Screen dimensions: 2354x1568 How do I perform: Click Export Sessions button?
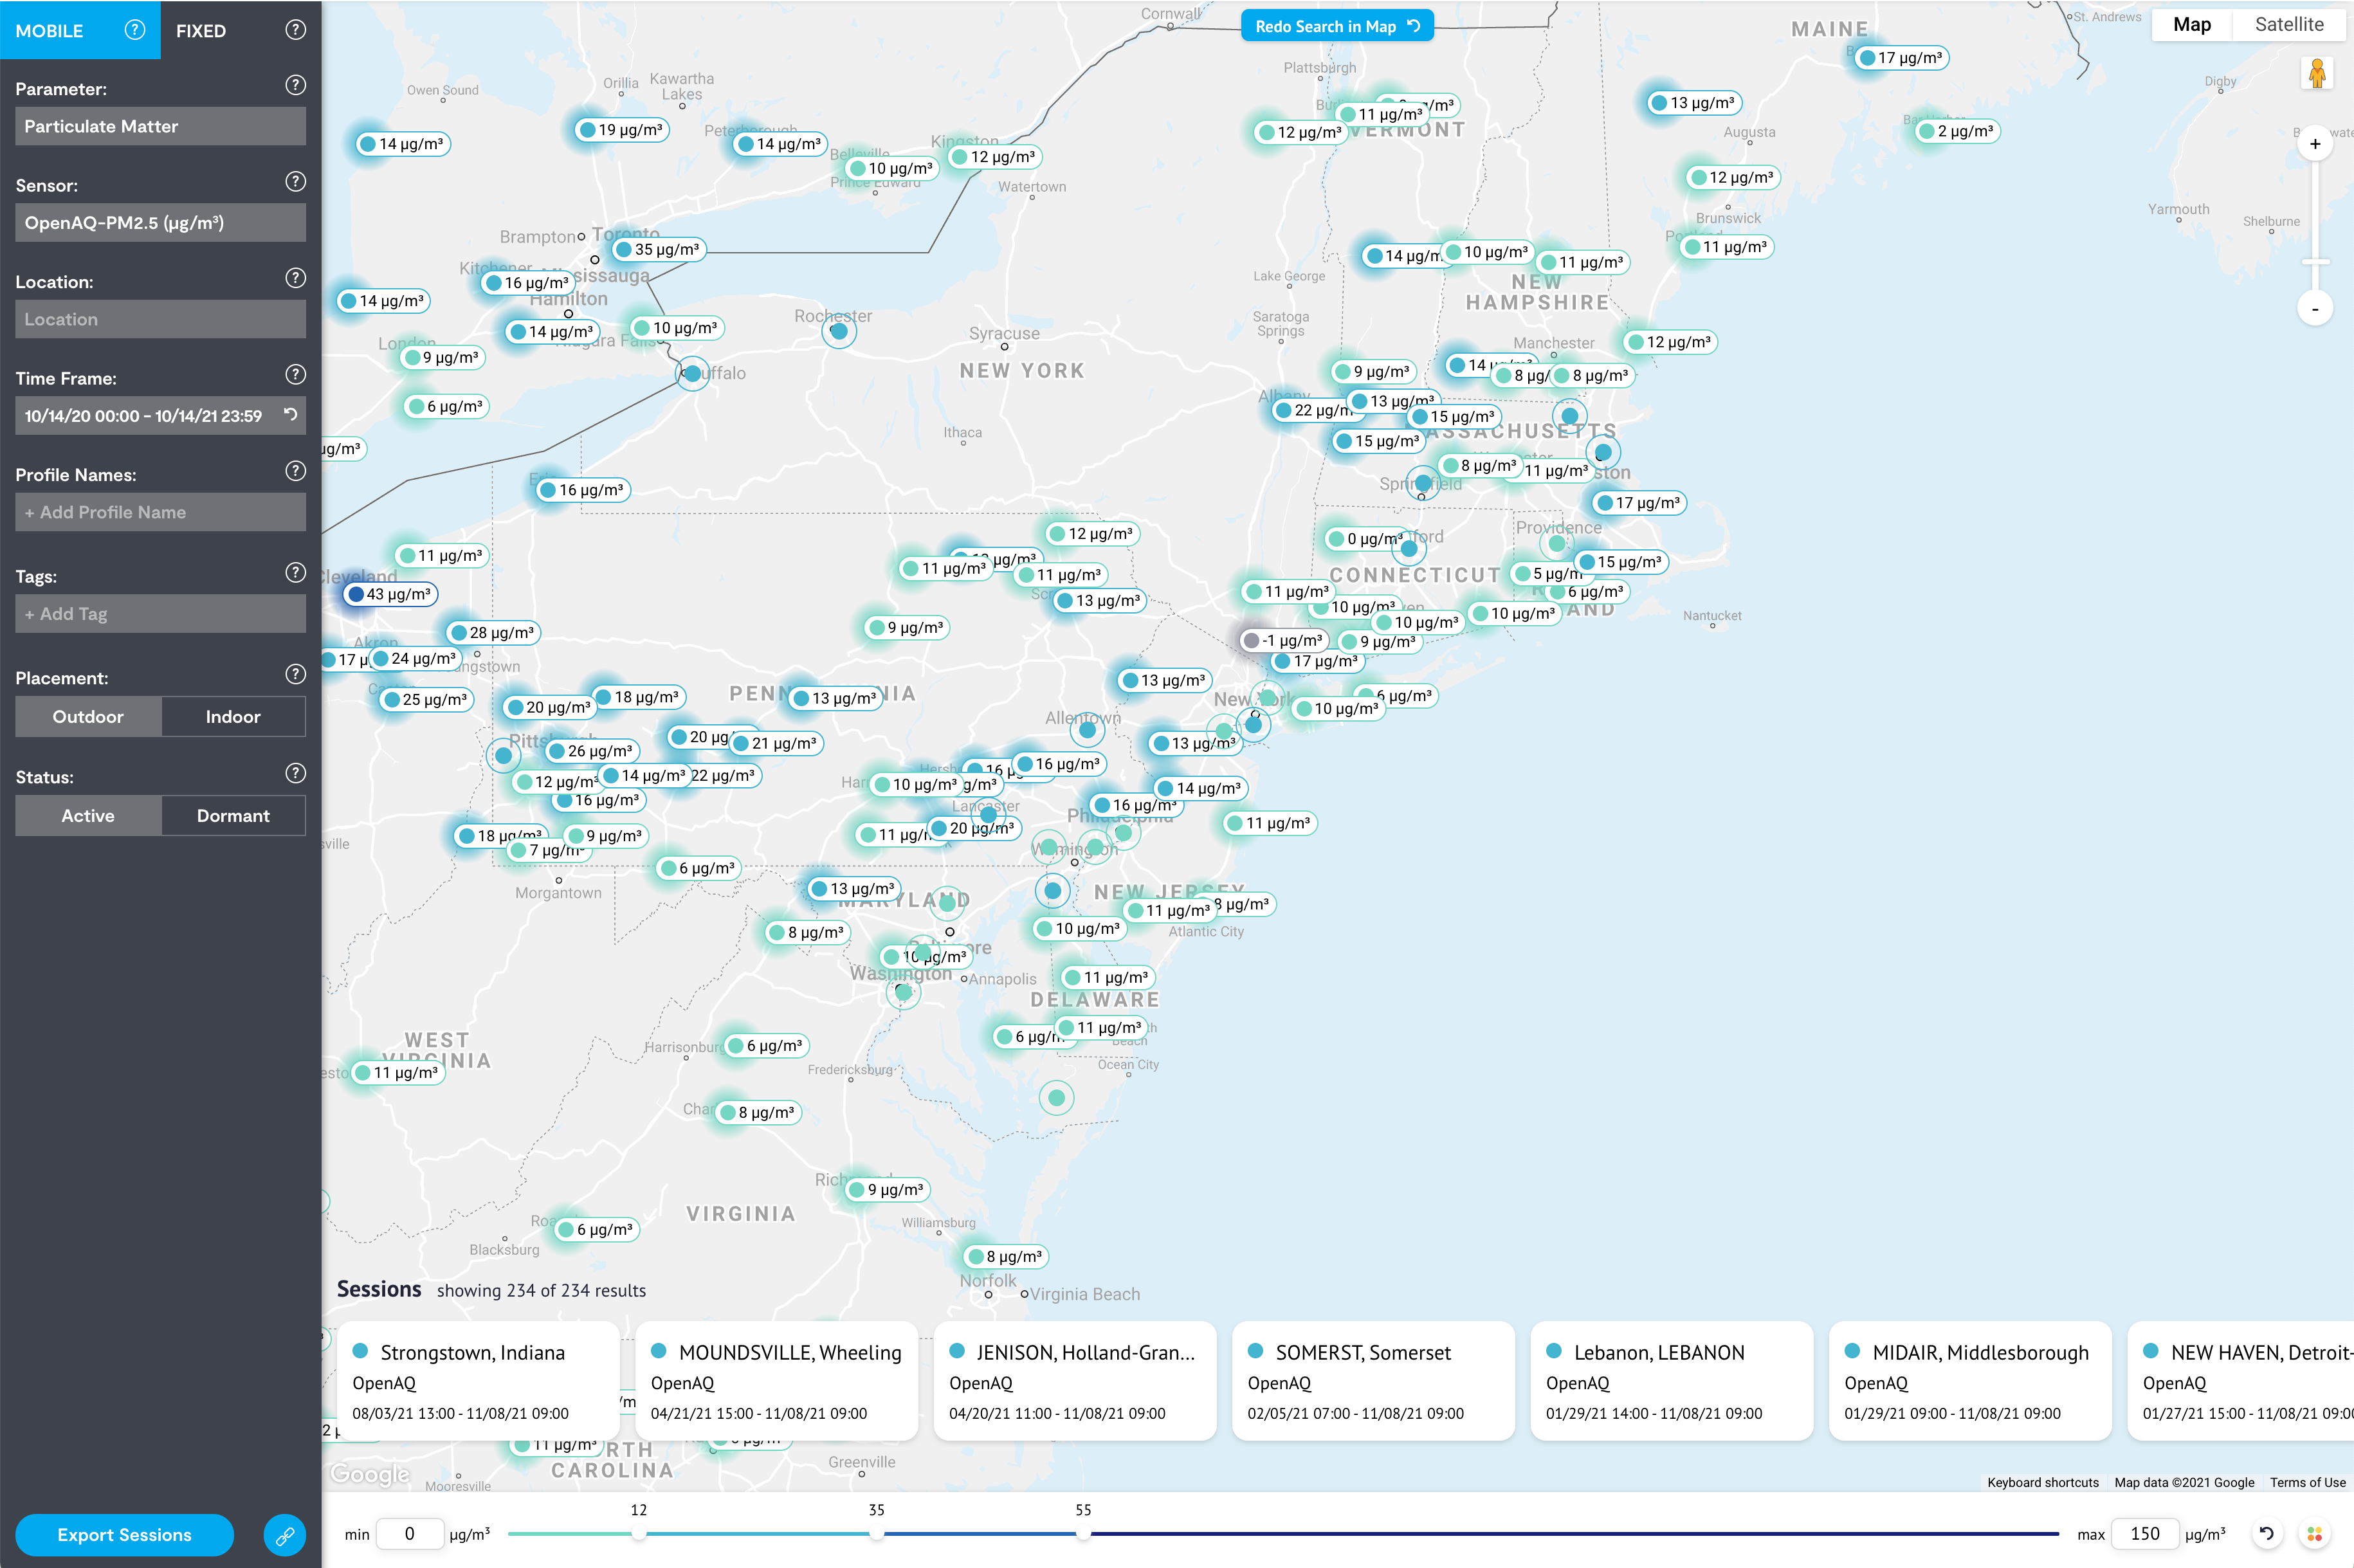(x=124, y=1535)
